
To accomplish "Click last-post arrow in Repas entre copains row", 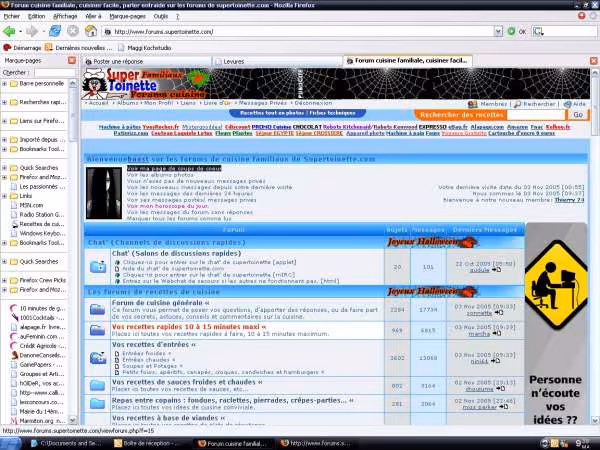I will (504, 406).
